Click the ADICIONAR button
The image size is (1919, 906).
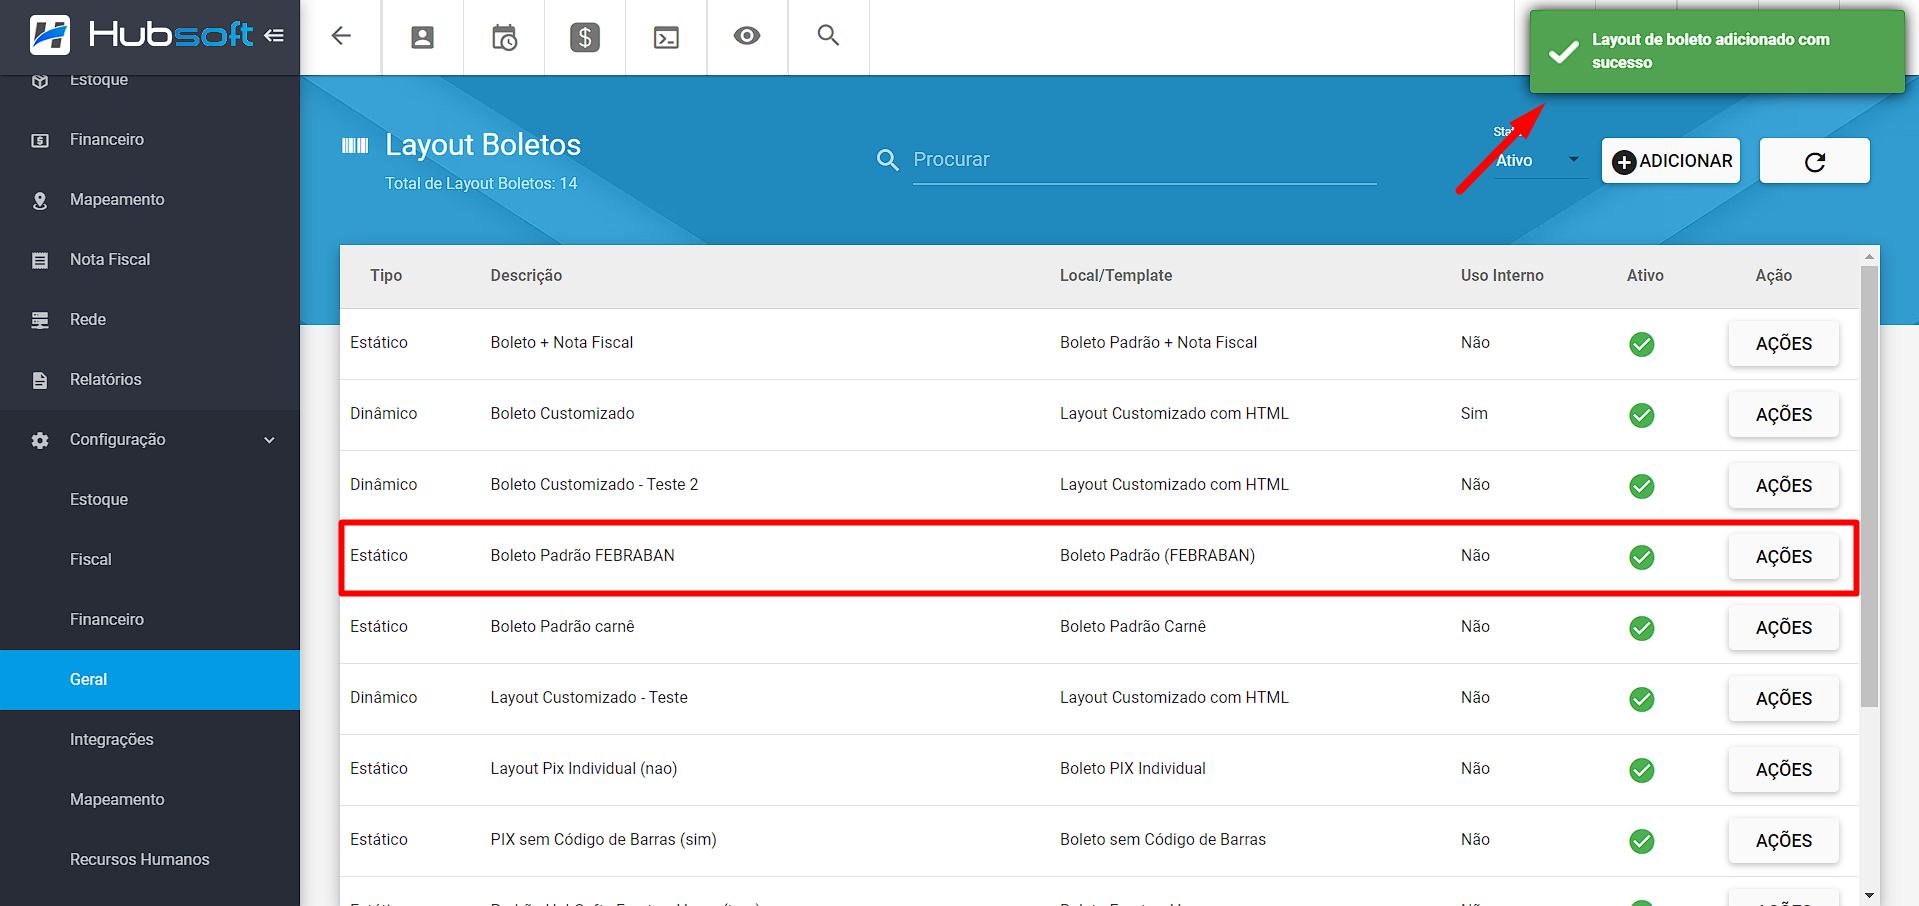(1671, 161)
